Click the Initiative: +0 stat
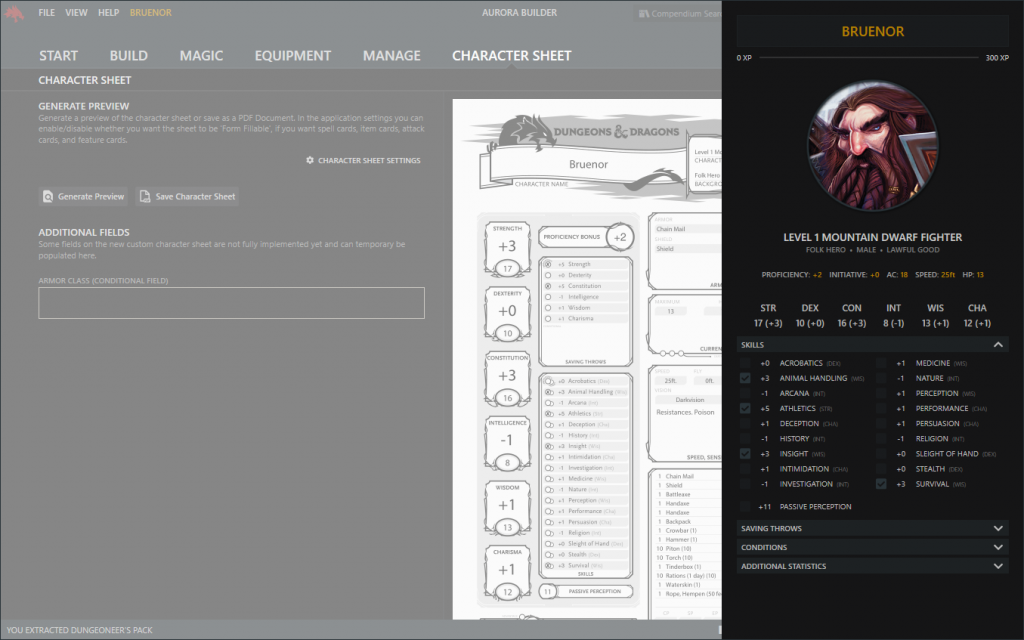The image size is (1024, 640). pyautogui.click(x=854, y=275)
